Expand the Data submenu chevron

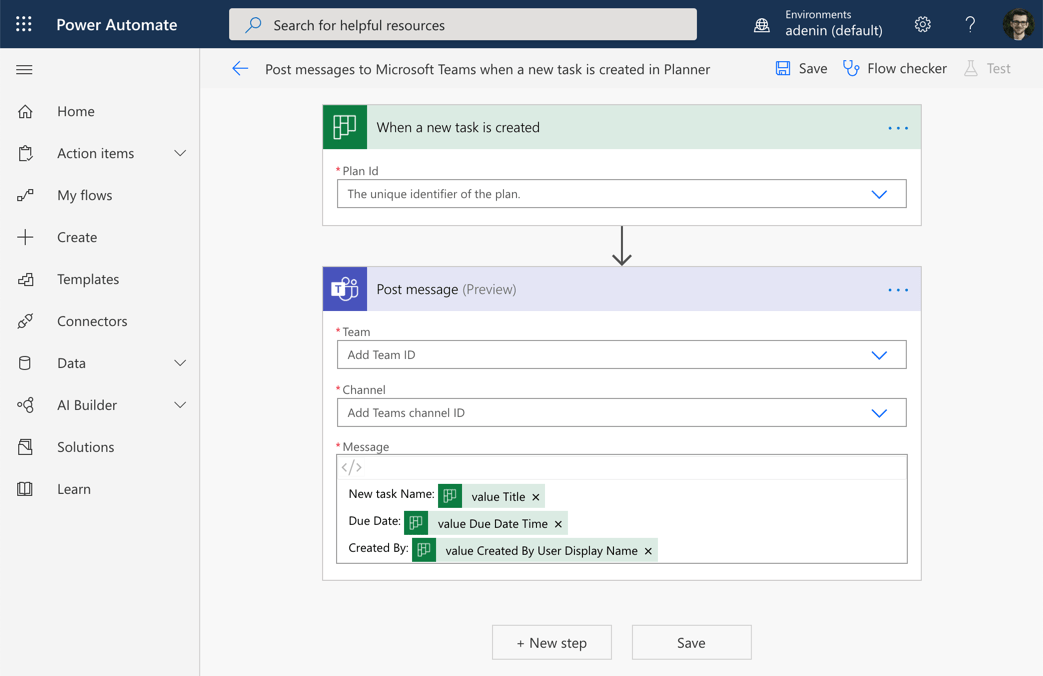coord(180,363)
